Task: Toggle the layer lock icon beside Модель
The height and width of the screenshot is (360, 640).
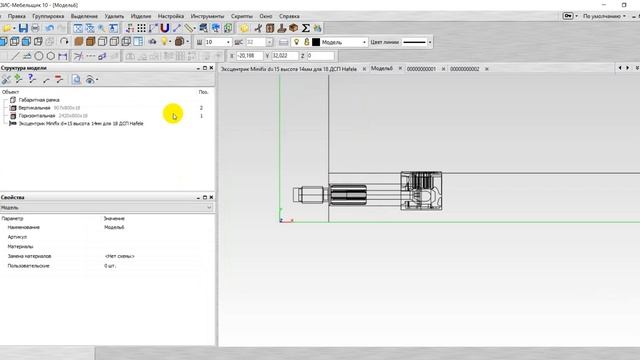Action: pyautogui.click(x=307, y=42)
